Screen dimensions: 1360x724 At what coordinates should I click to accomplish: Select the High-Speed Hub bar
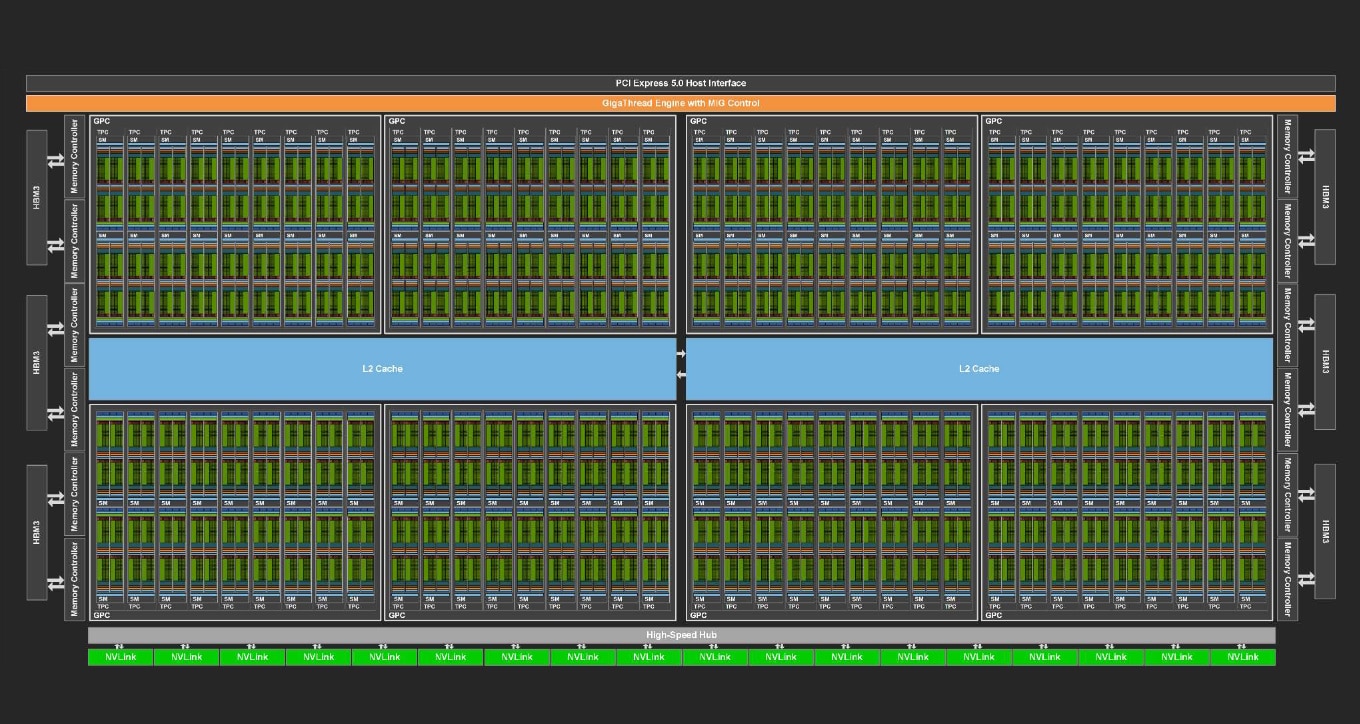(681, 635)
